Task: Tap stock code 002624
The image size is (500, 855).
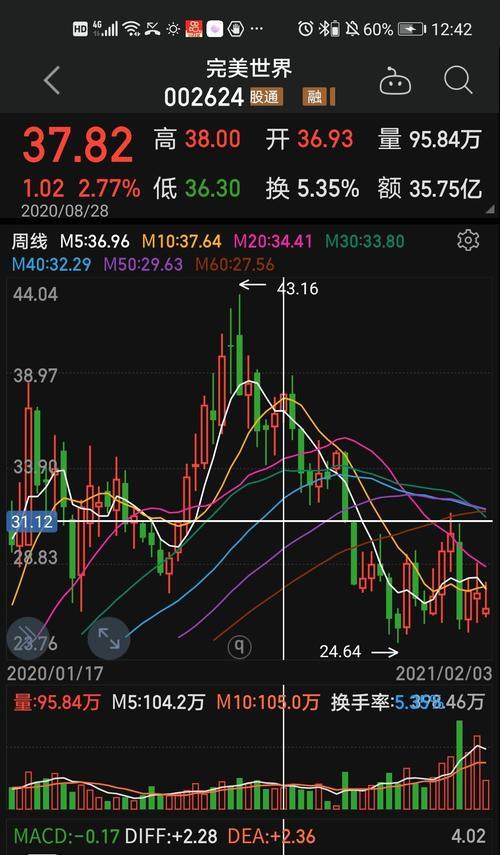Action: [204, 98]
